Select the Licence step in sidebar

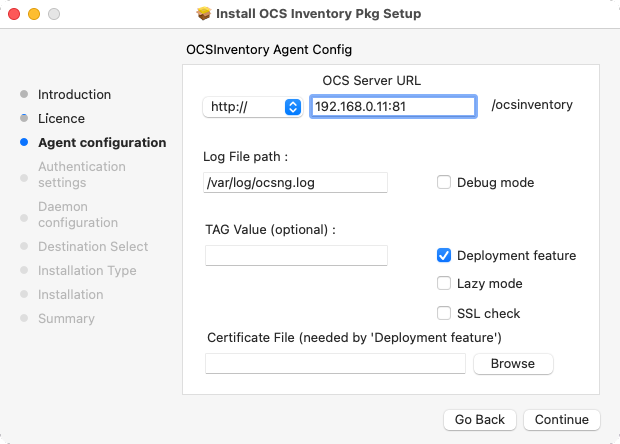[x=61, y=119]
